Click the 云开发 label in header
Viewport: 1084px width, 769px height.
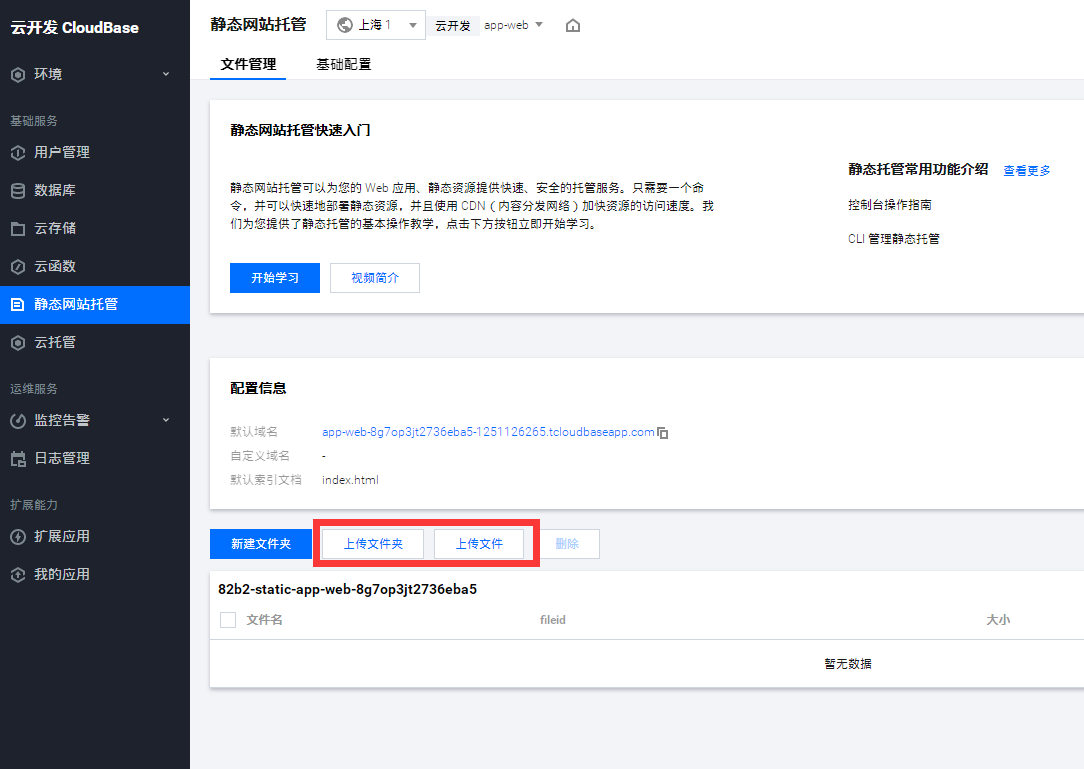pos(453,26)
